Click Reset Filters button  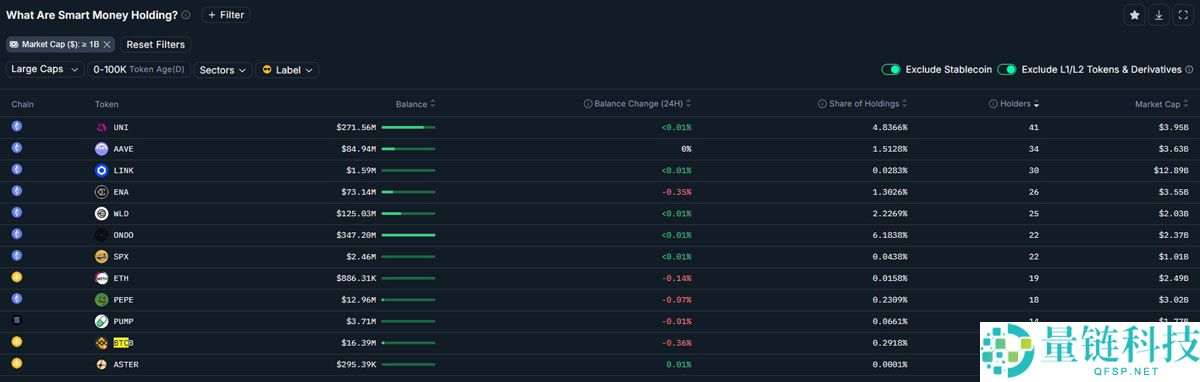[x=155, y=44]
